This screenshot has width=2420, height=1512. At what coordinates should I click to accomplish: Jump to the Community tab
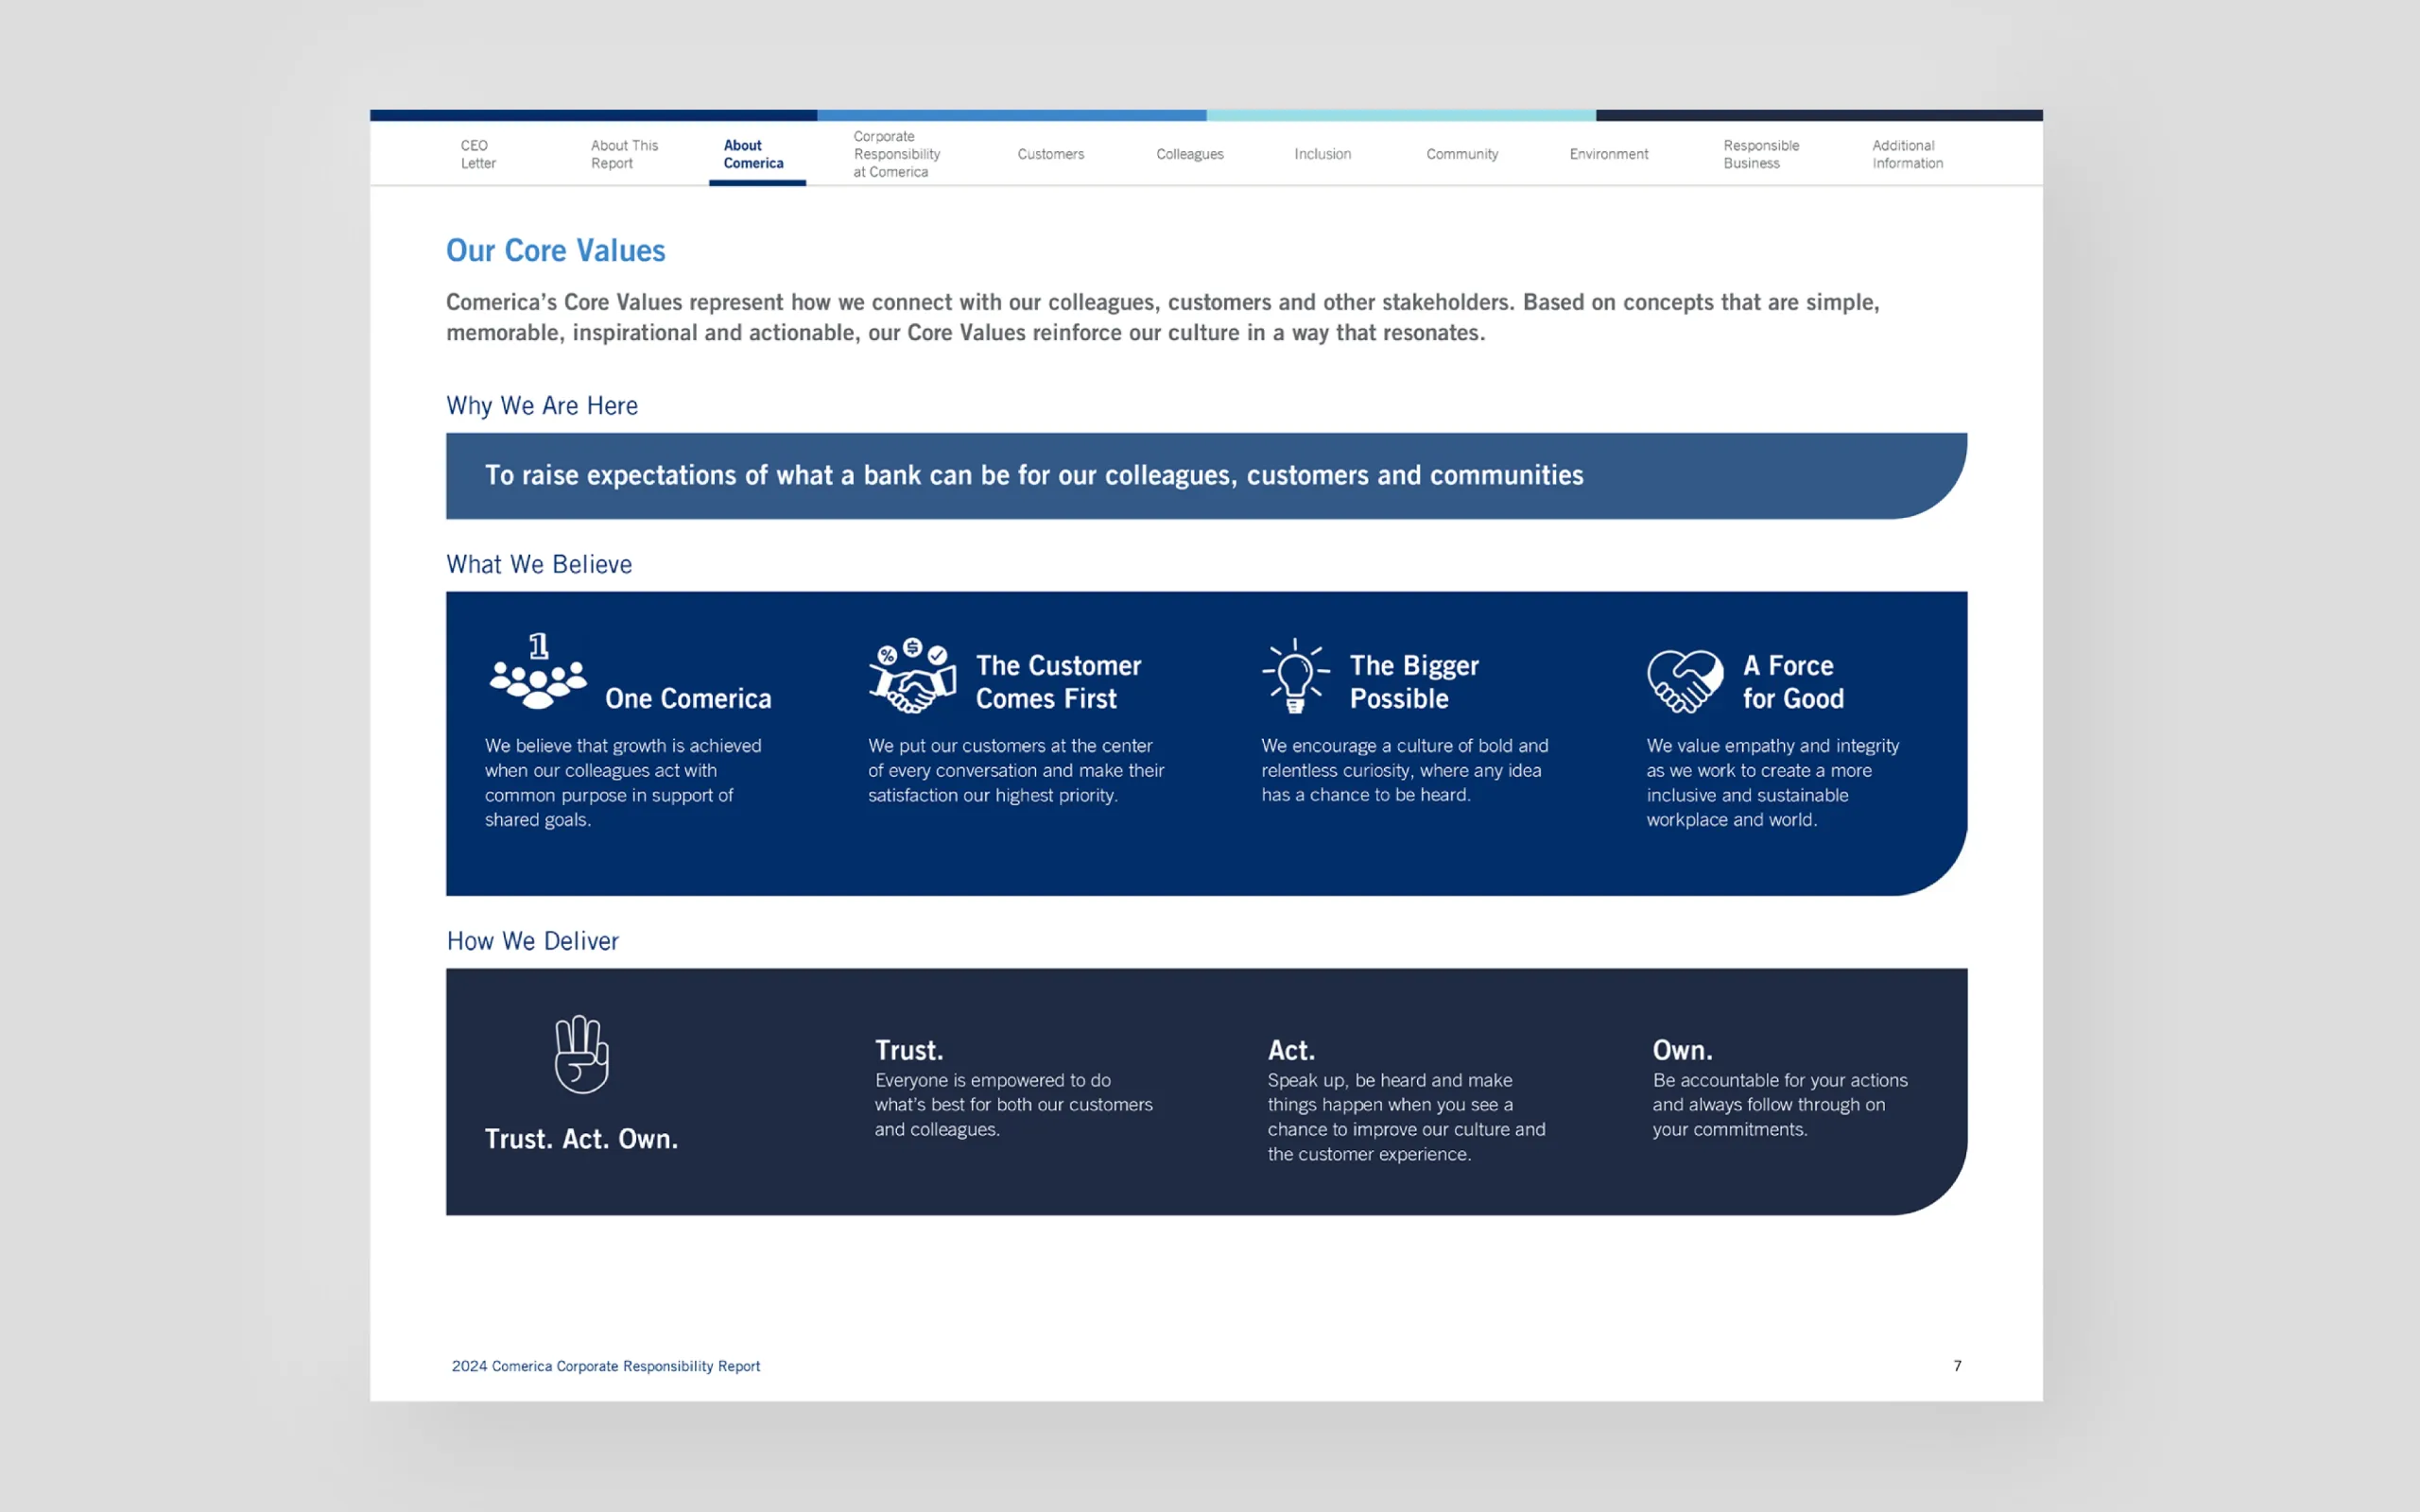click(x=1461, y=154)
